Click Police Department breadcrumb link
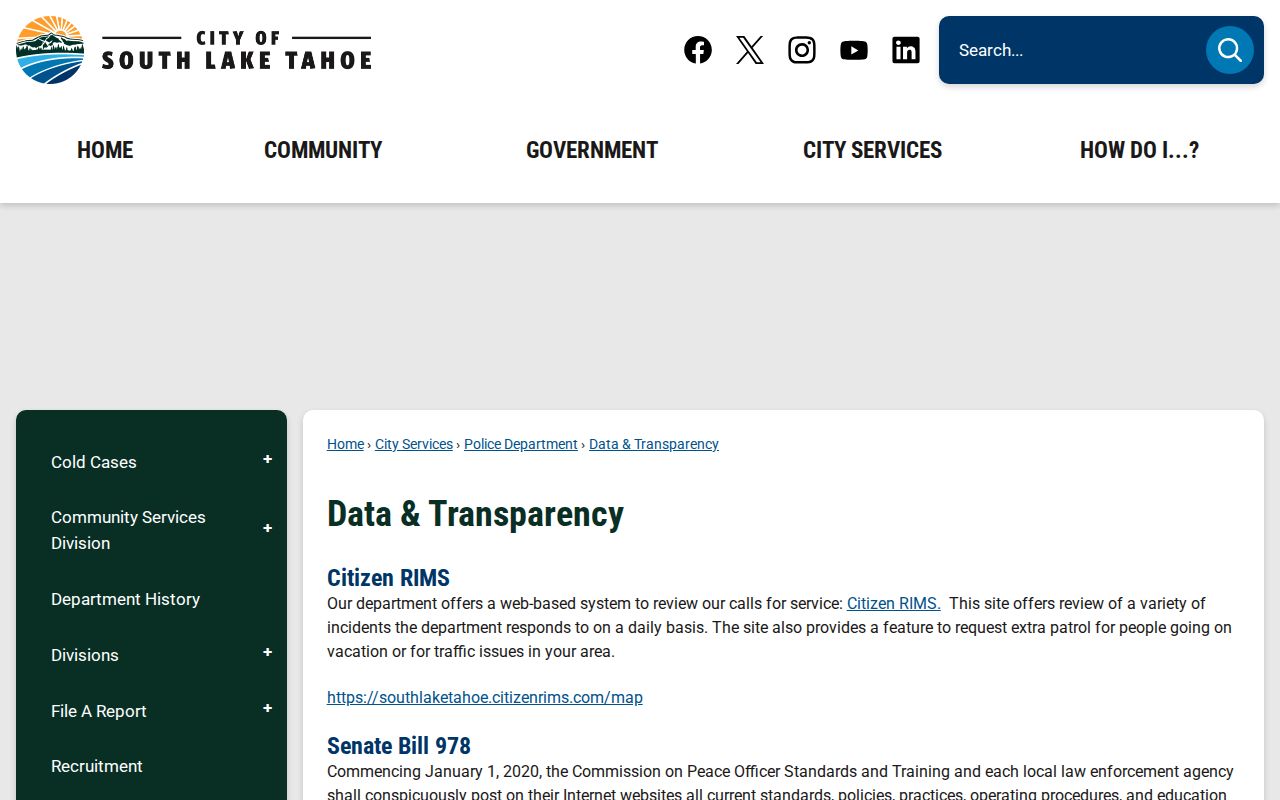 [x=521, y=444]
